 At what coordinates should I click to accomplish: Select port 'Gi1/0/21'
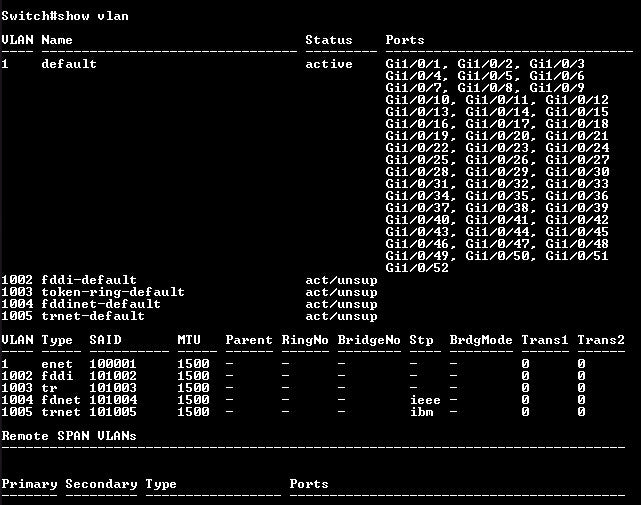tap(577, 136)
